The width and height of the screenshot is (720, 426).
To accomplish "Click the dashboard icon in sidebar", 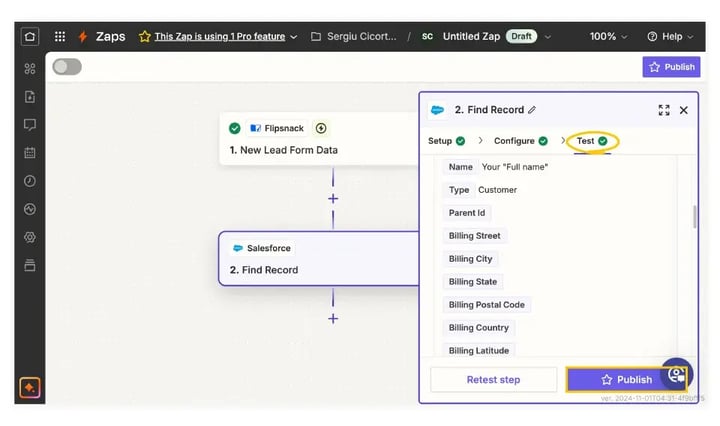I will (x=30, y=69).
